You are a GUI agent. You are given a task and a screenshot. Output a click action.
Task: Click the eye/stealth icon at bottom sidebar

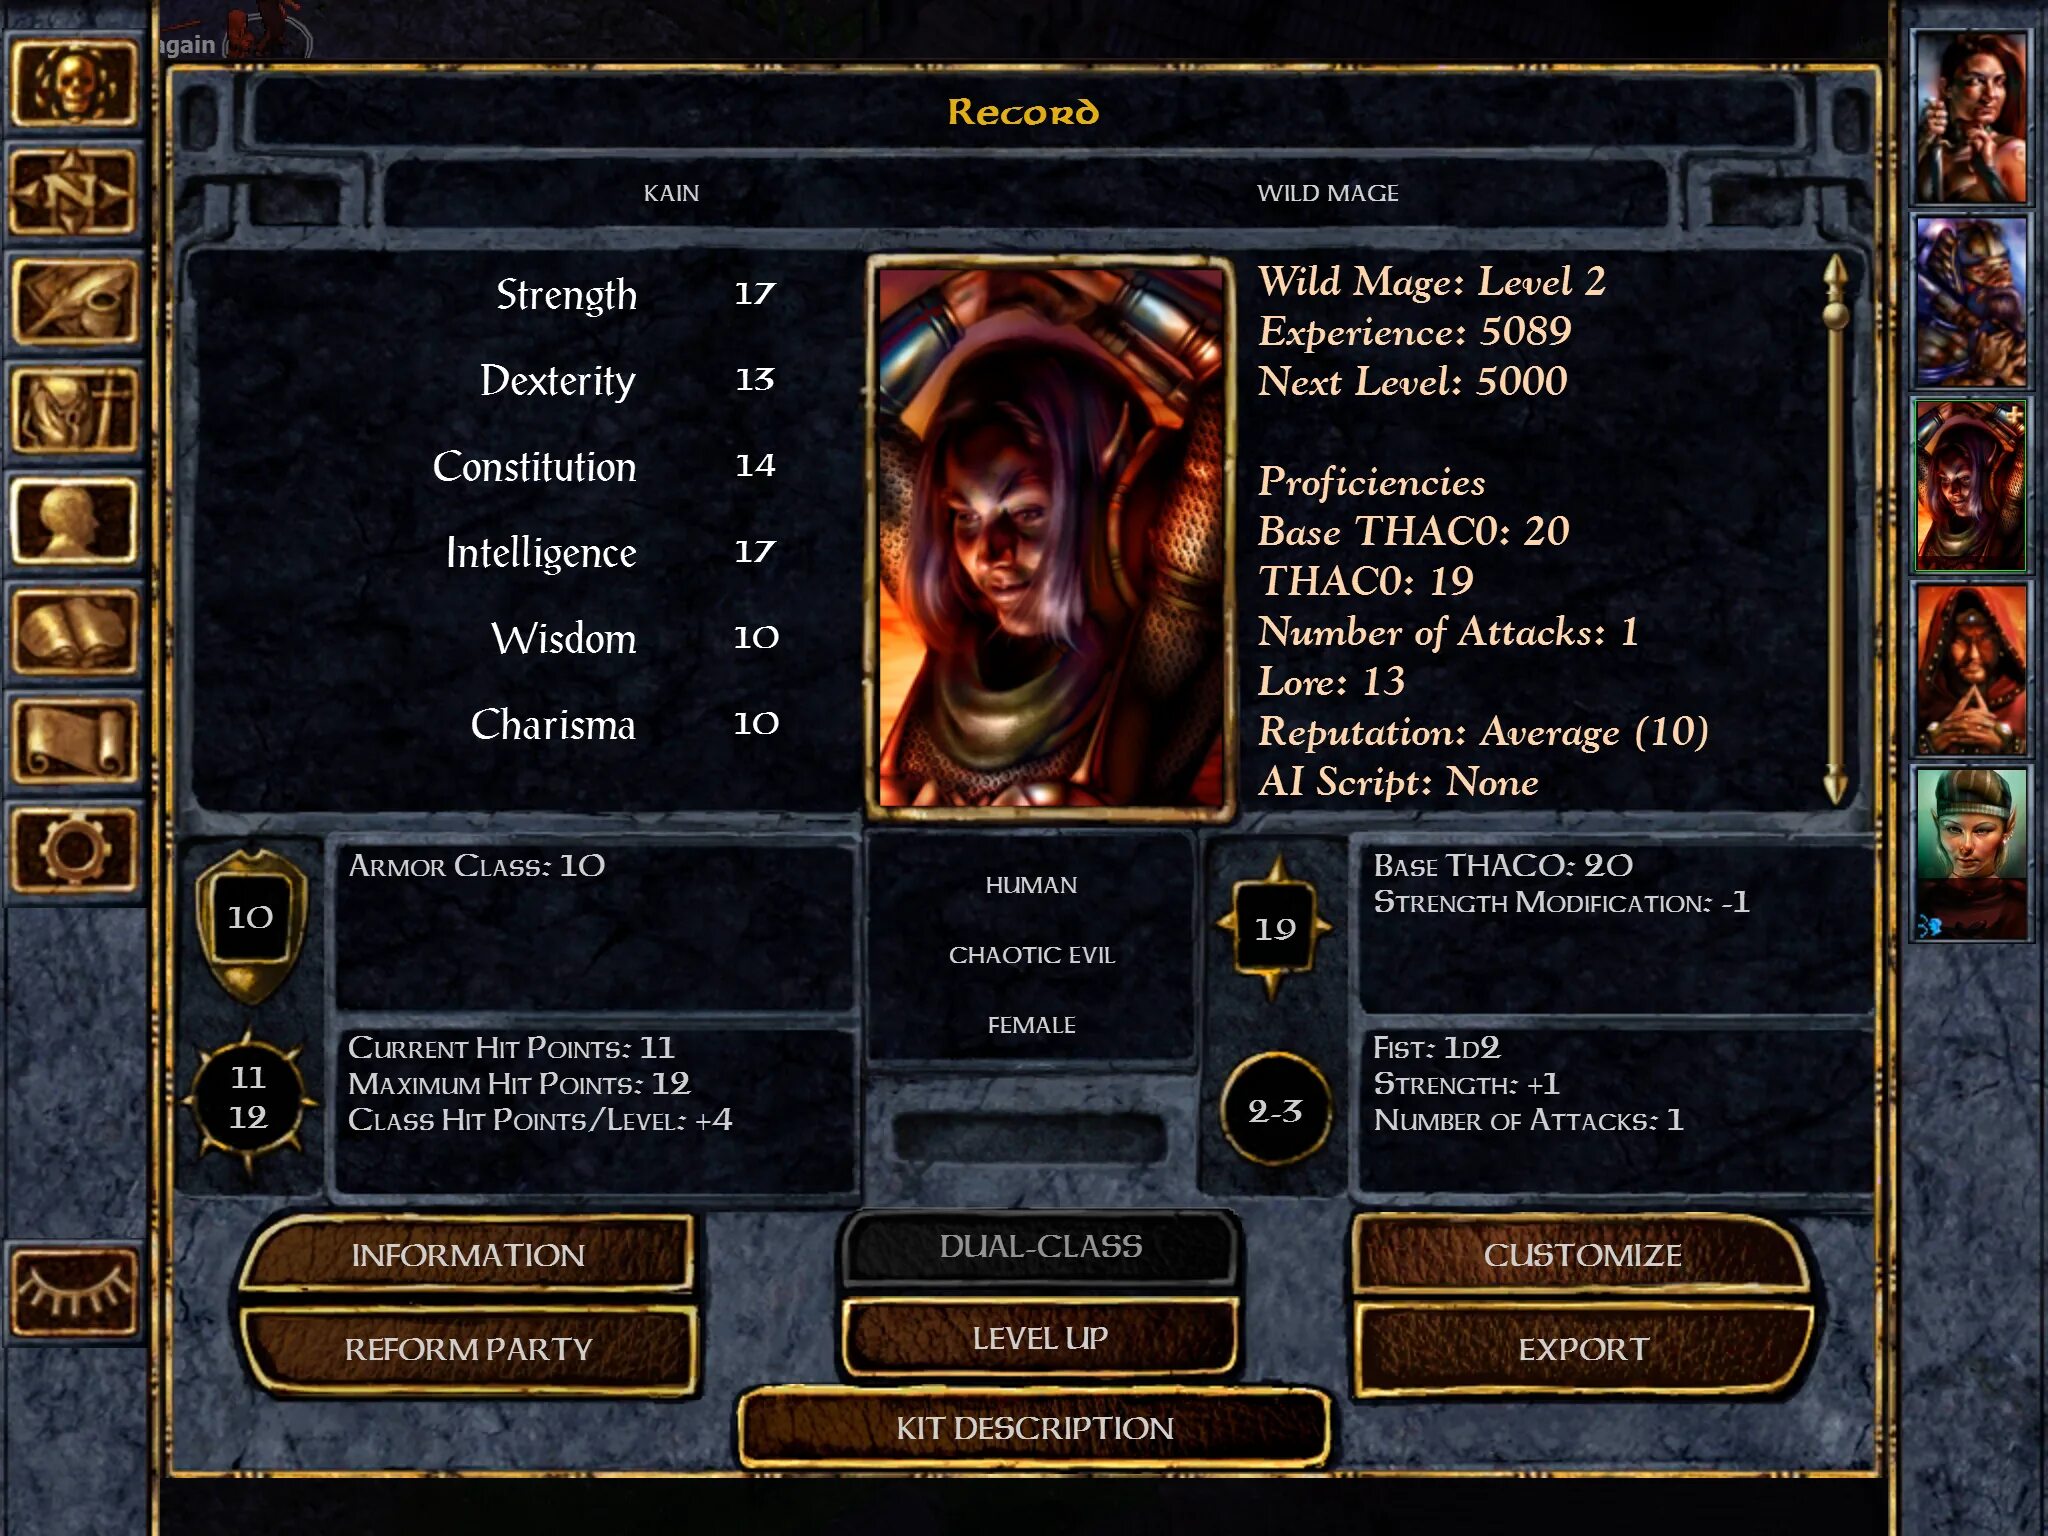[74, 1291]
